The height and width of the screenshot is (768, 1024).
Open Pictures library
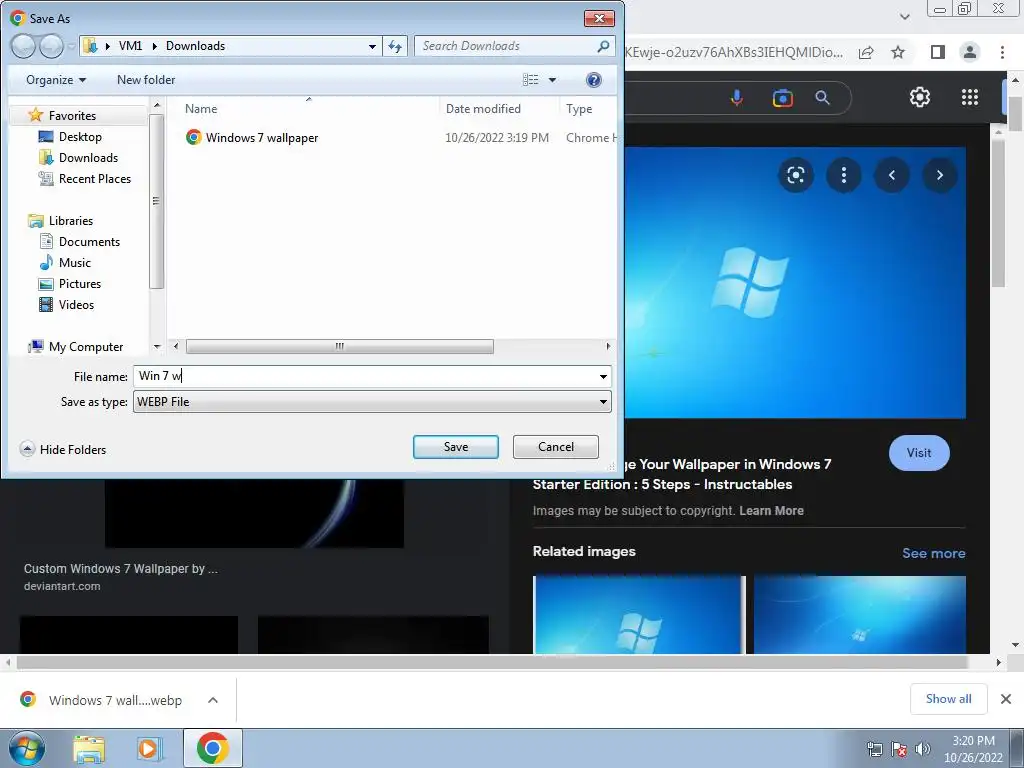pyautogui.click(x=80, y=283)
